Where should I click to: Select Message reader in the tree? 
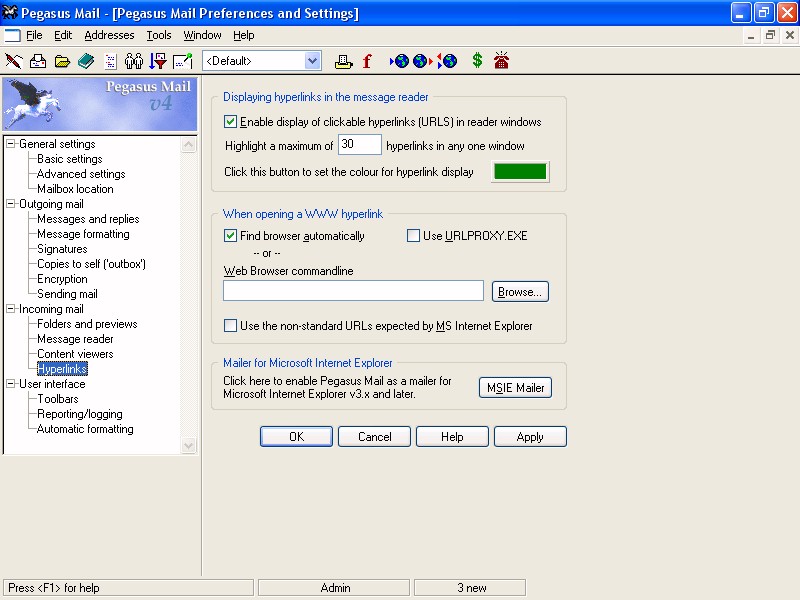click(x=76, y=339)
